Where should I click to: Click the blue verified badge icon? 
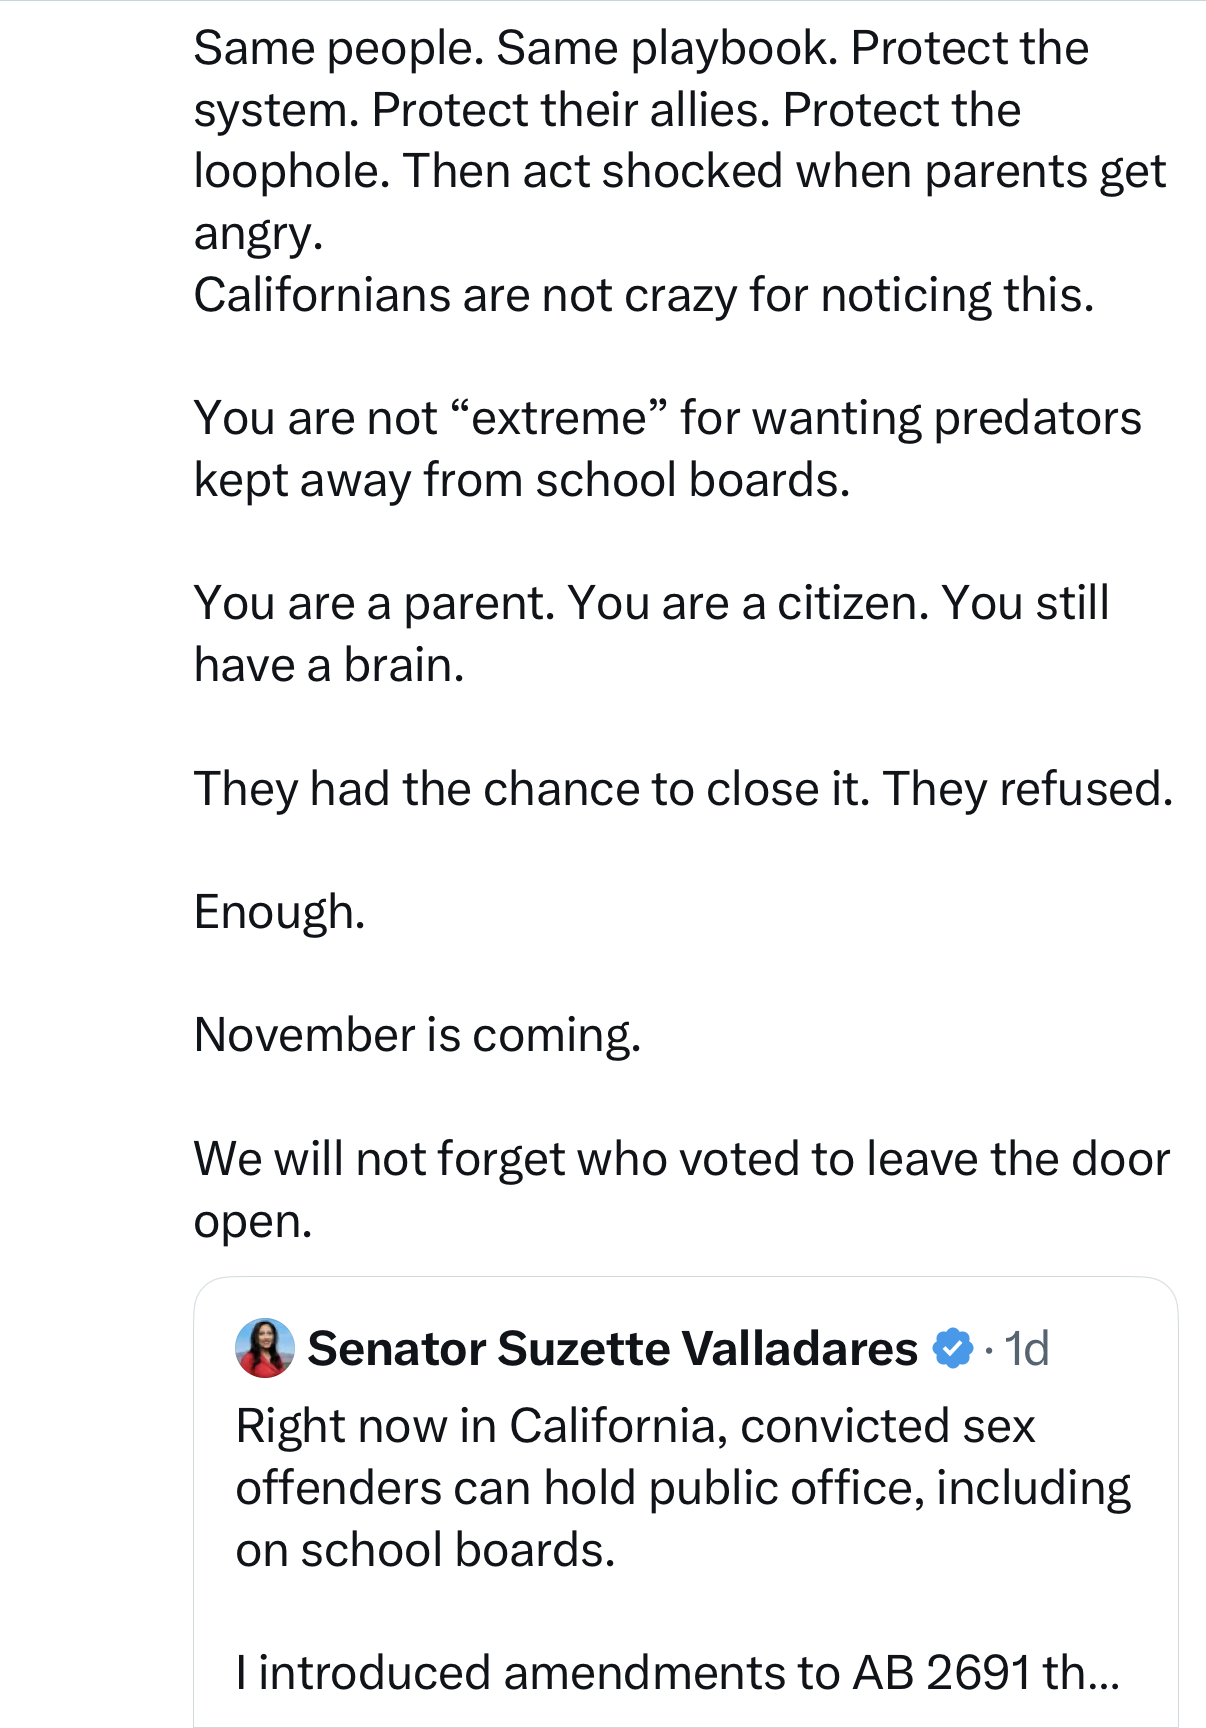pyautogui.click(x=952, y=1348)
